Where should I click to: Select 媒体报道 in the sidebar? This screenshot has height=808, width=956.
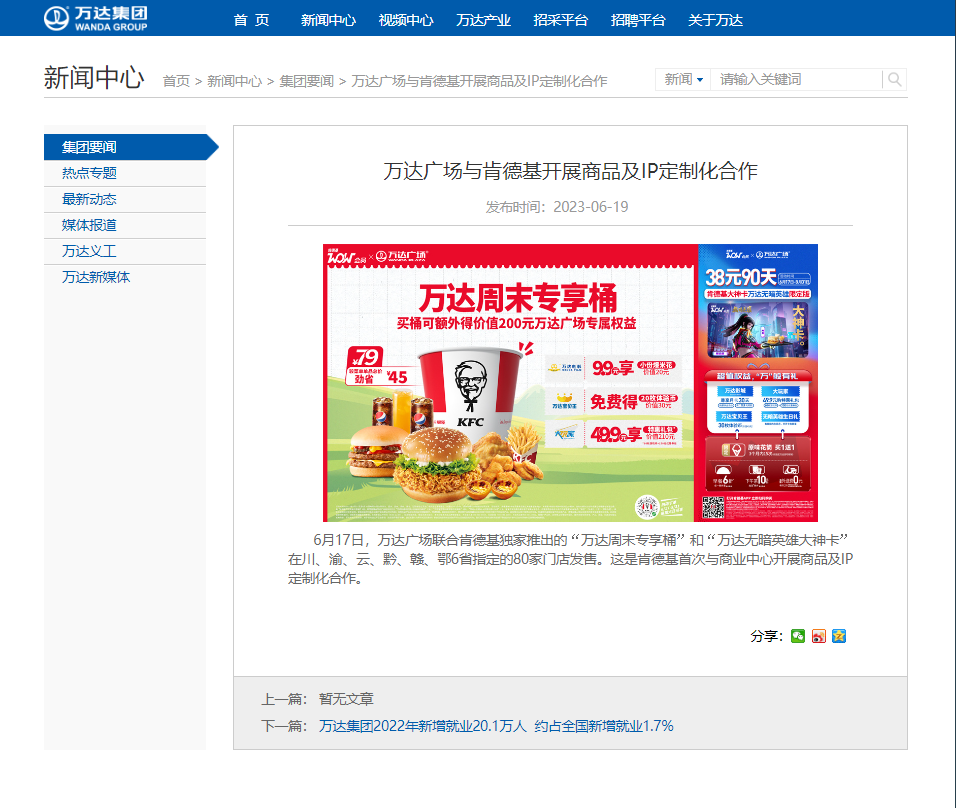tap(125, 226)
